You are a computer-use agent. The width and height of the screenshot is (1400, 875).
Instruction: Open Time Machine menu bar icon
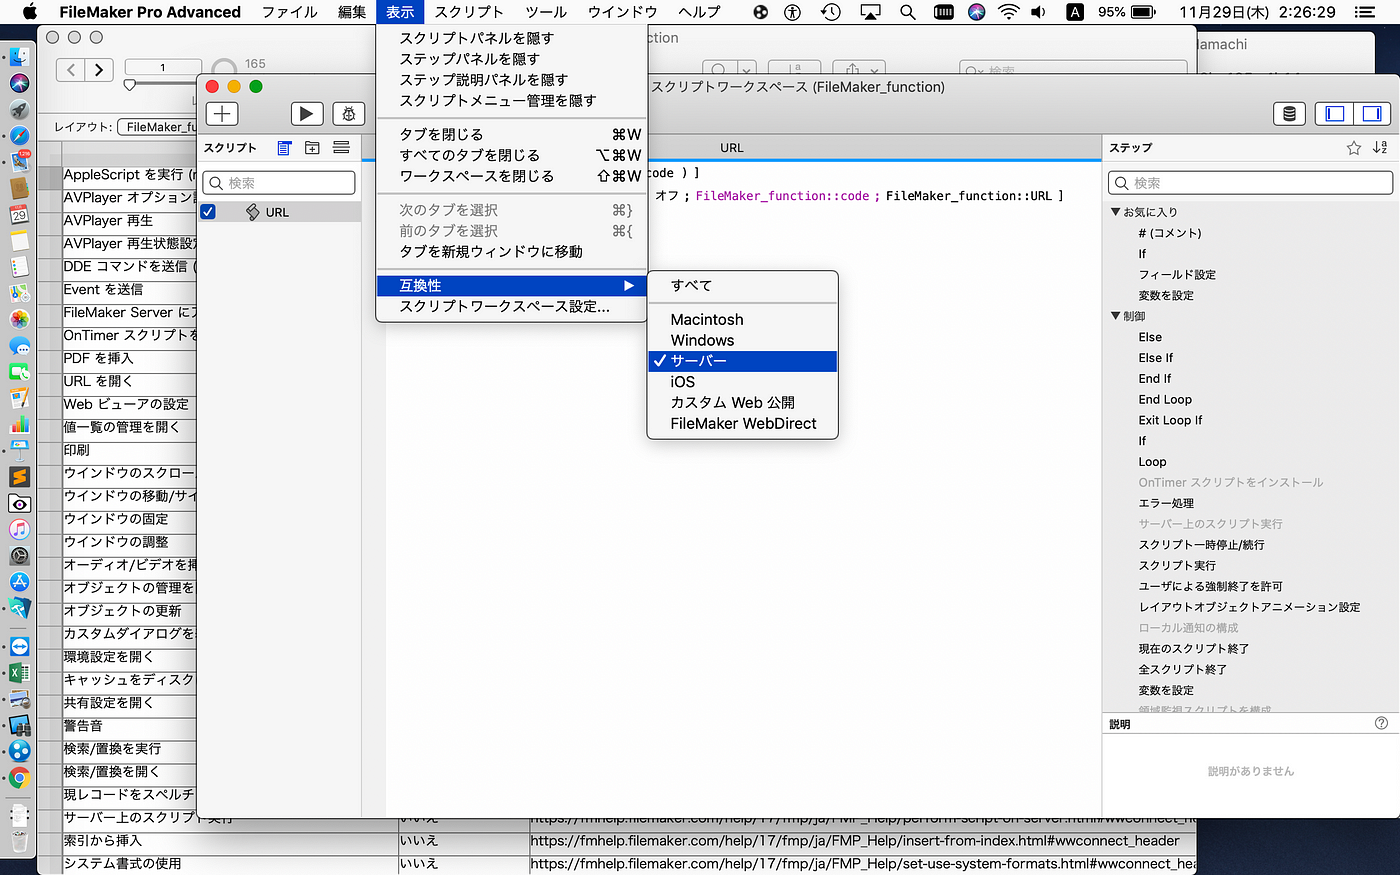[831, 12]
